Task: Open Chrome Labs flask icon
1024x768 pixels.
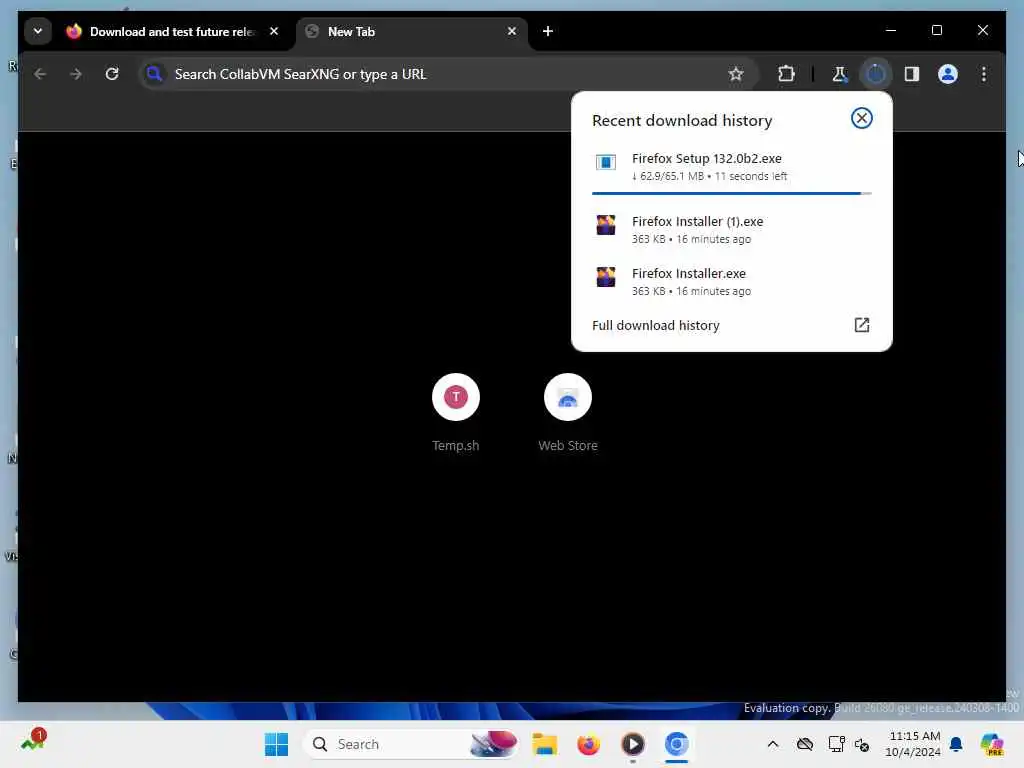Action: click(x=839, y=74)
